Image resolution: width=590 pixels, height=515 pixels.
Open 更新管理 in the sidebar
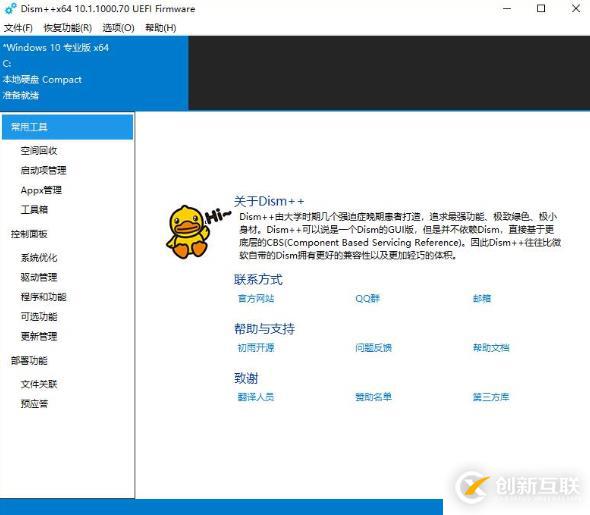[x=39, y=336]
